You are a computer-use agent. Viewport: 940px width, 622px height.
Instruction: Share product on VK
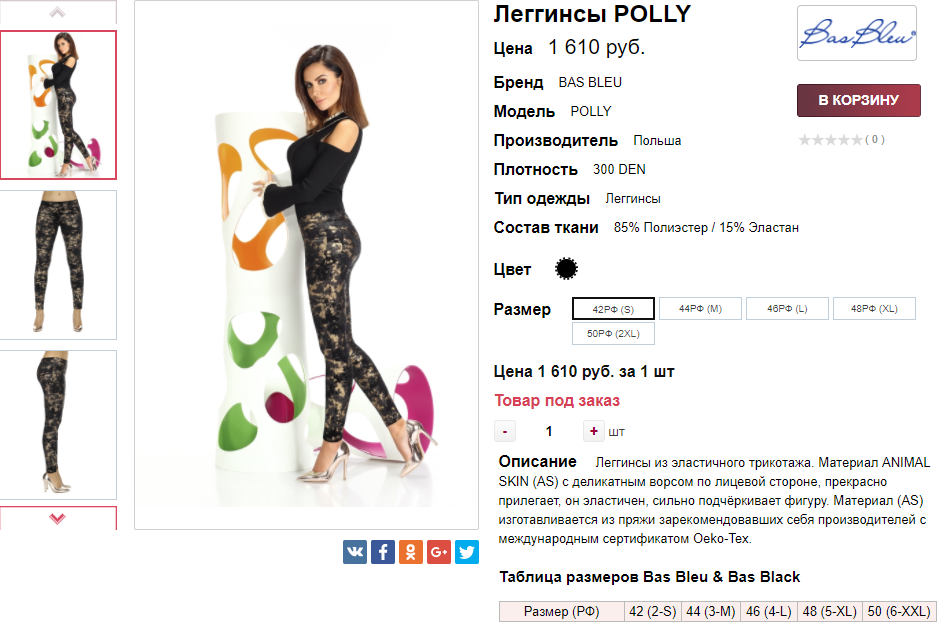[x=355, y=552]
